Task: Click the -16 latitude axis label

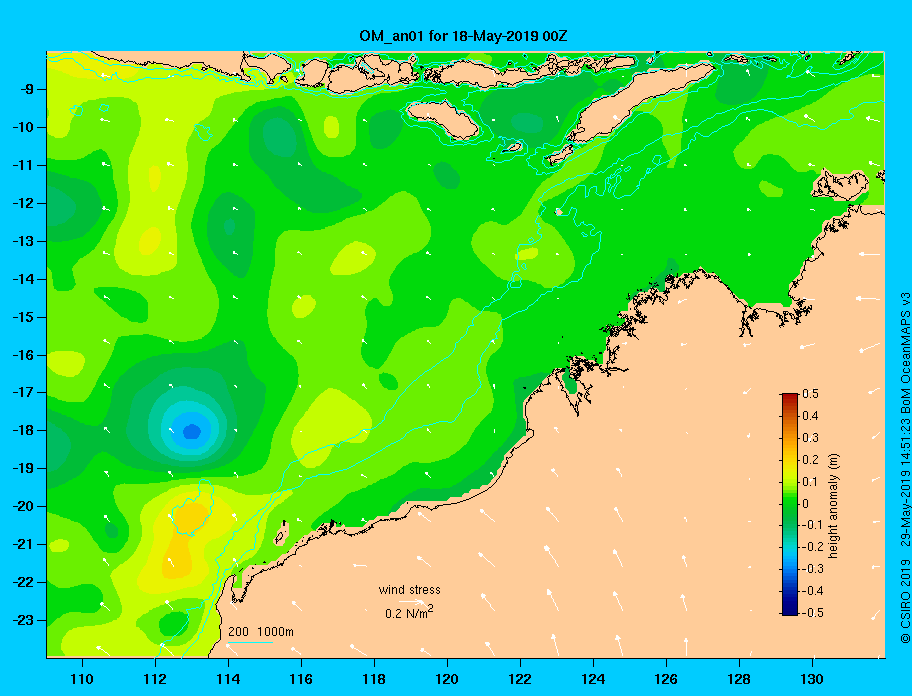Action: (23, 355)
